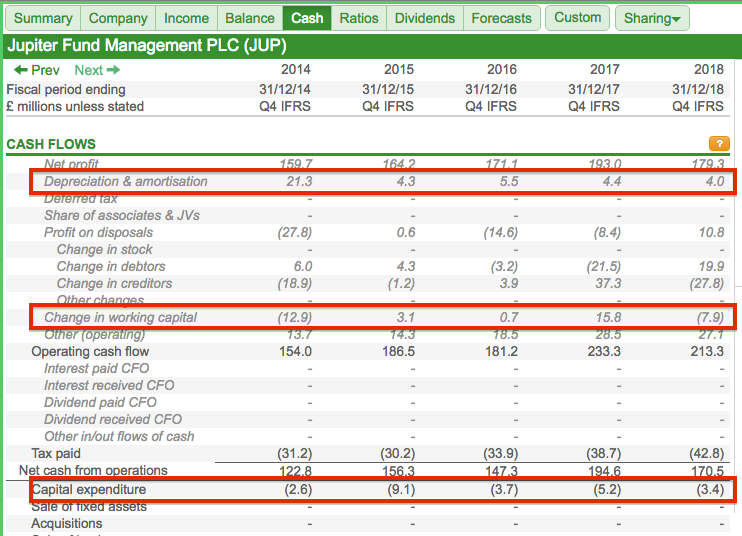Click 2014 operating cash flow value 154.0
742x536 pixels.
tap(295, 351)
